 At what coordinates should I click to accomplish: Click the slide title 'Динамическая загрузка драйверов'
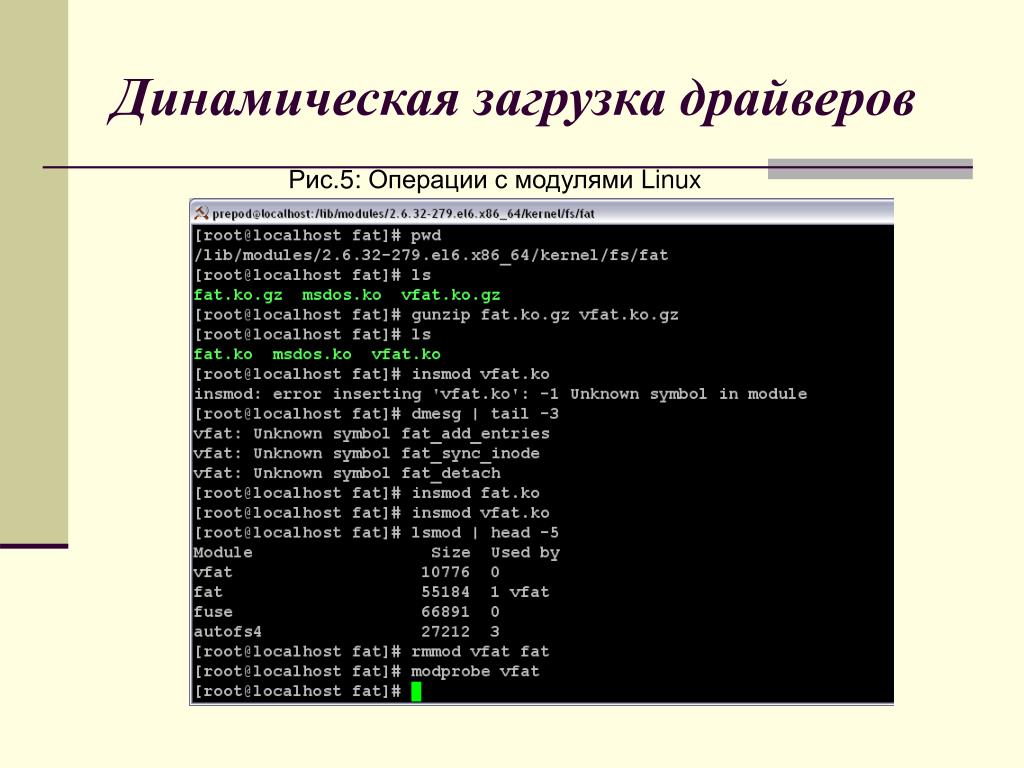[511, 99]
